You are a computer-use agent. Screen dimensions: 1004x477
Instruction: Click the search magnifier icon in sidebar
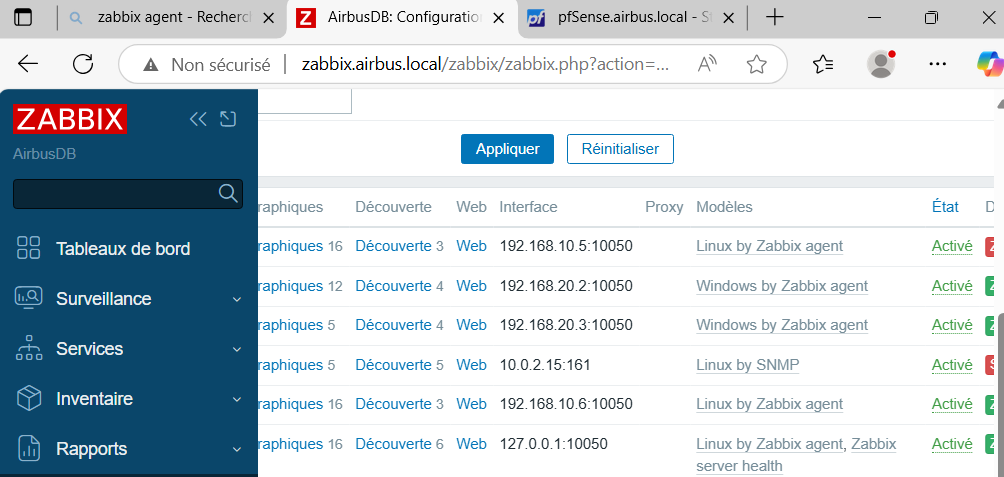[228, 193]
